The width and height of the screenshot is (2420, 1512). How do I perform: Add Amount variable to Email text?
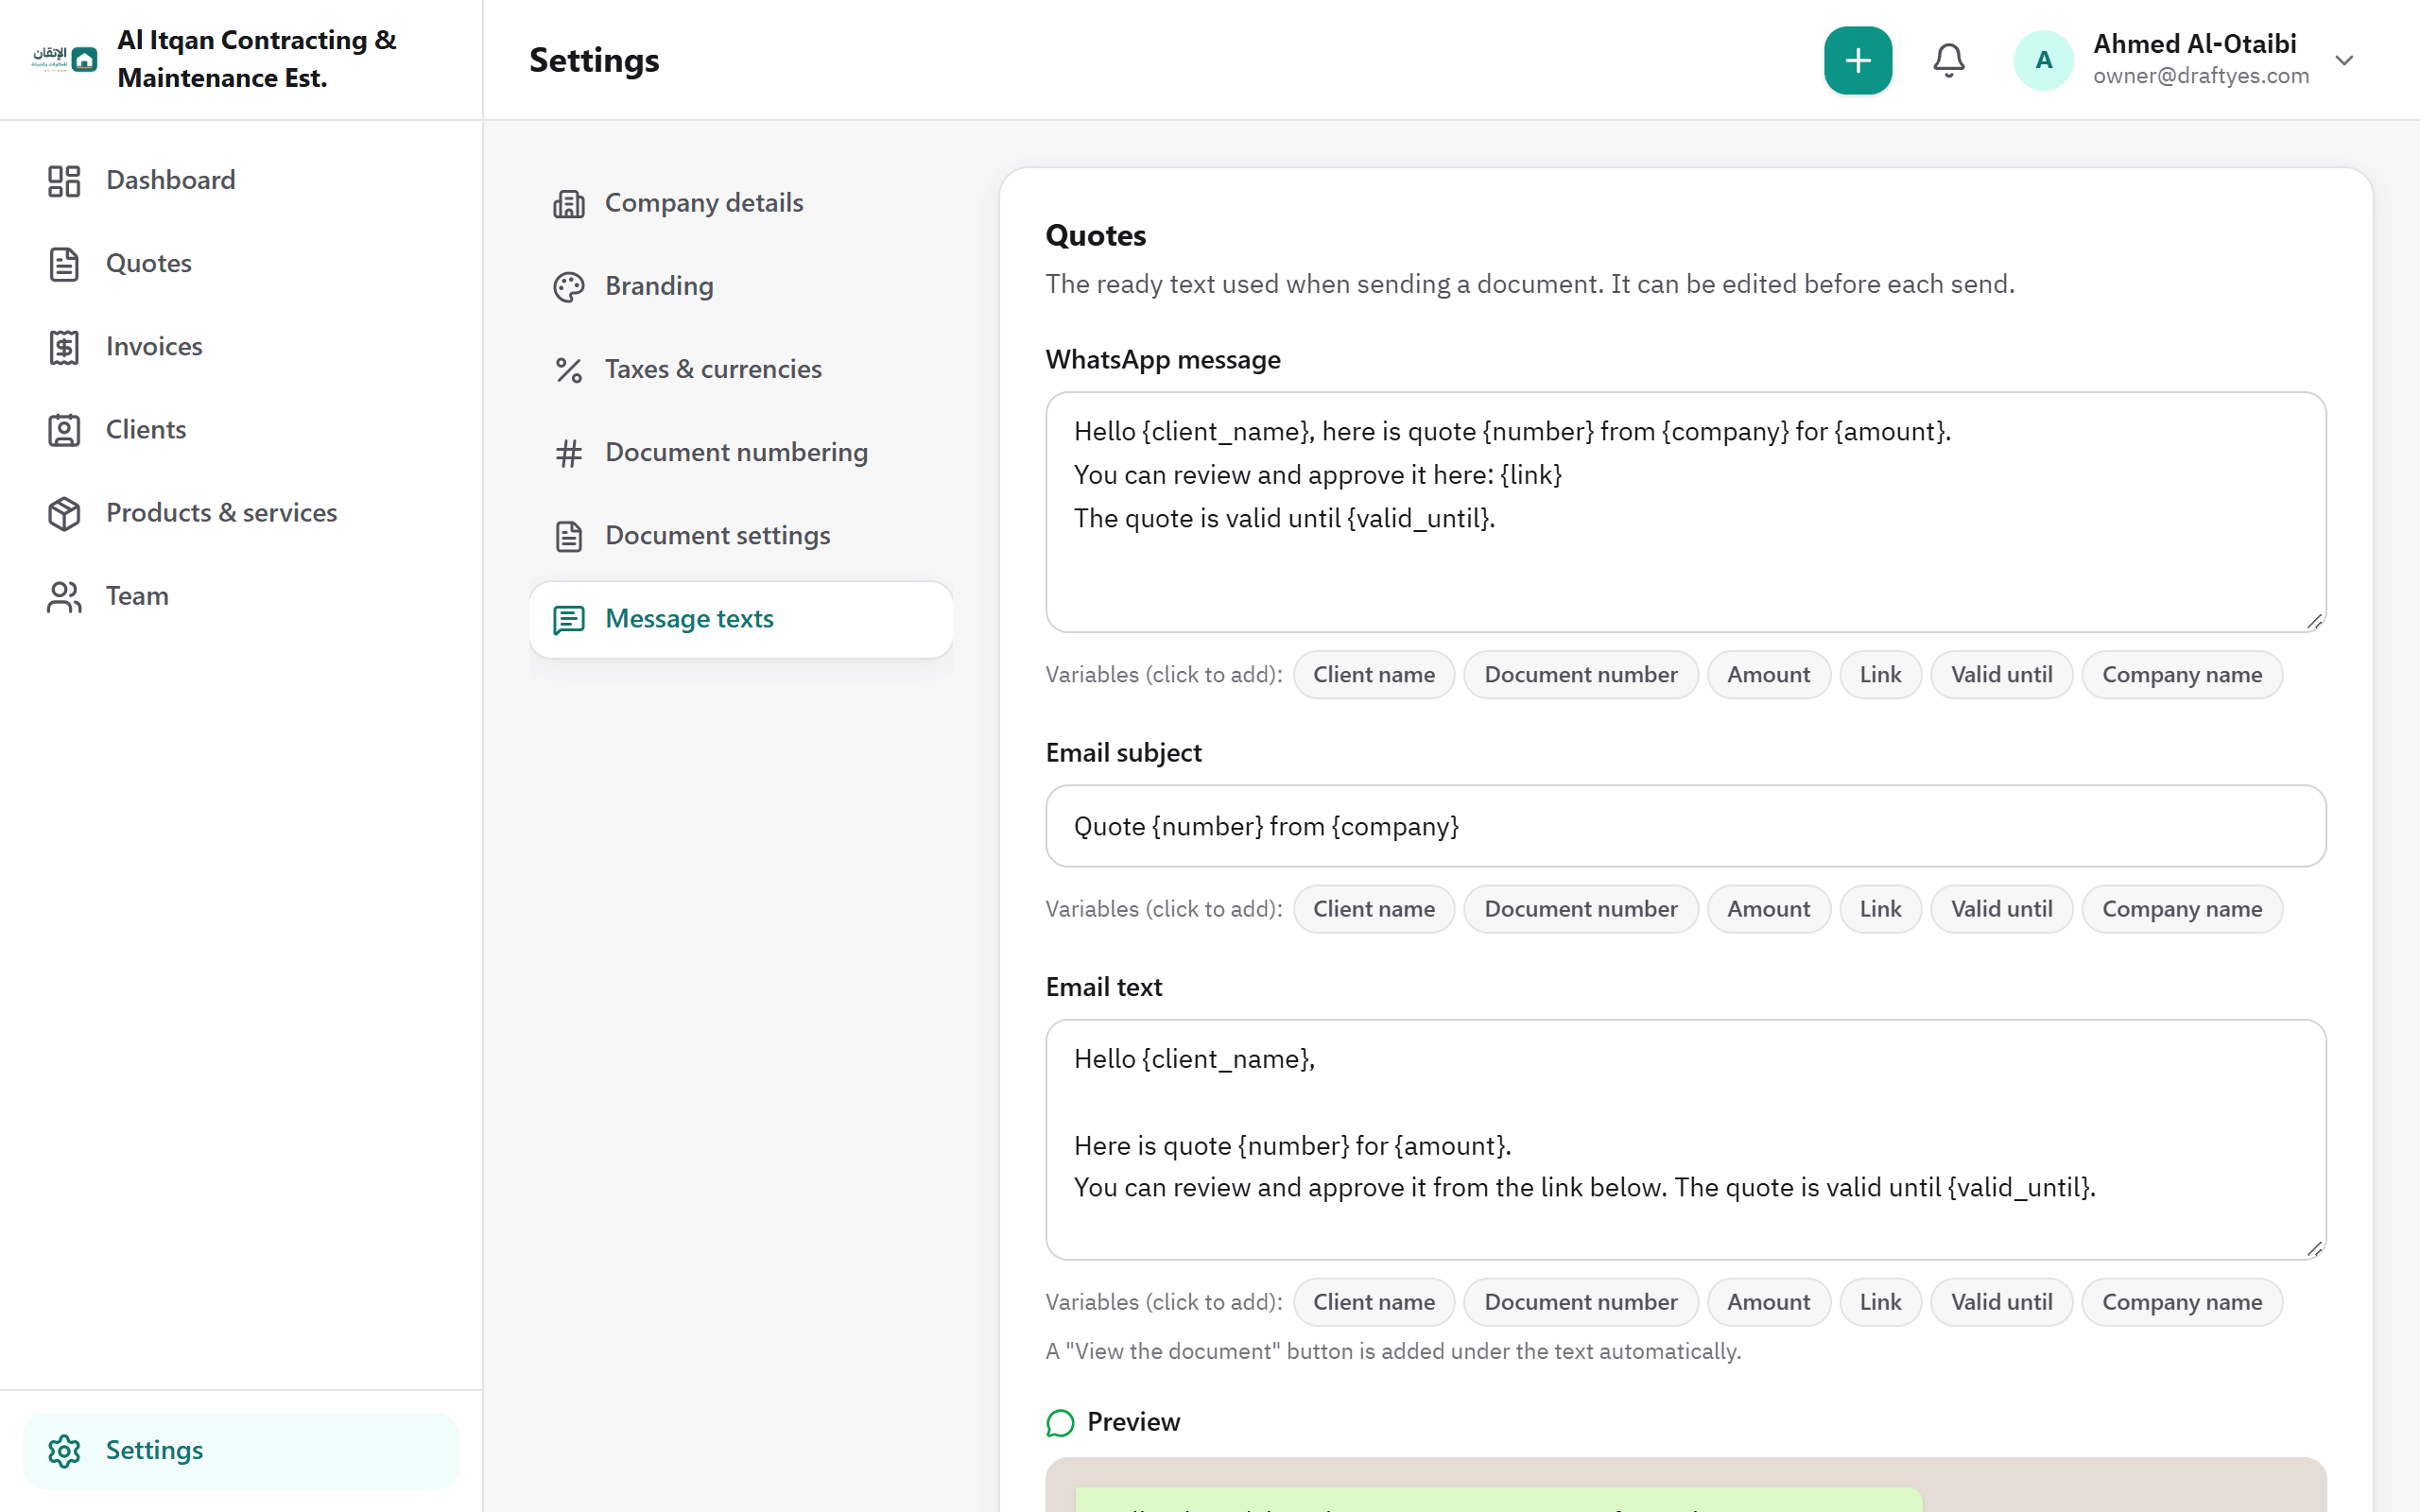tap(1768, 1302)
